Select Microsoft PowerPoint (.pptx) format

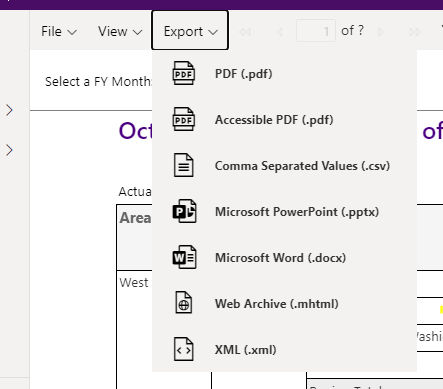[284, 211]
